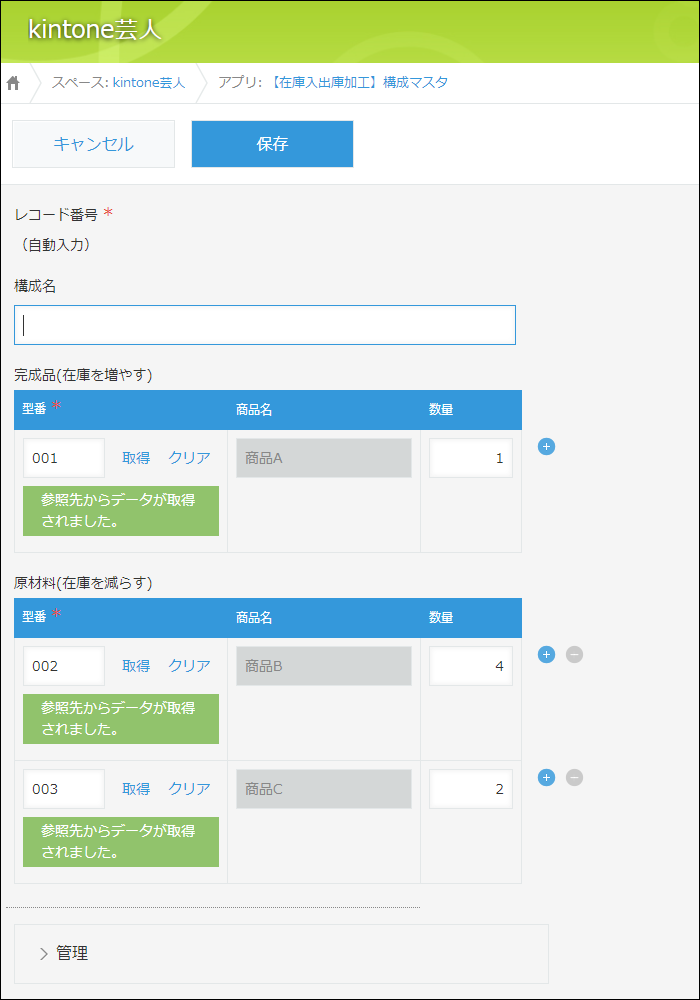The width and height of the screenshot is (700, 1000).
Task: Expand the 管理 group section
Action: pos(64,953)
